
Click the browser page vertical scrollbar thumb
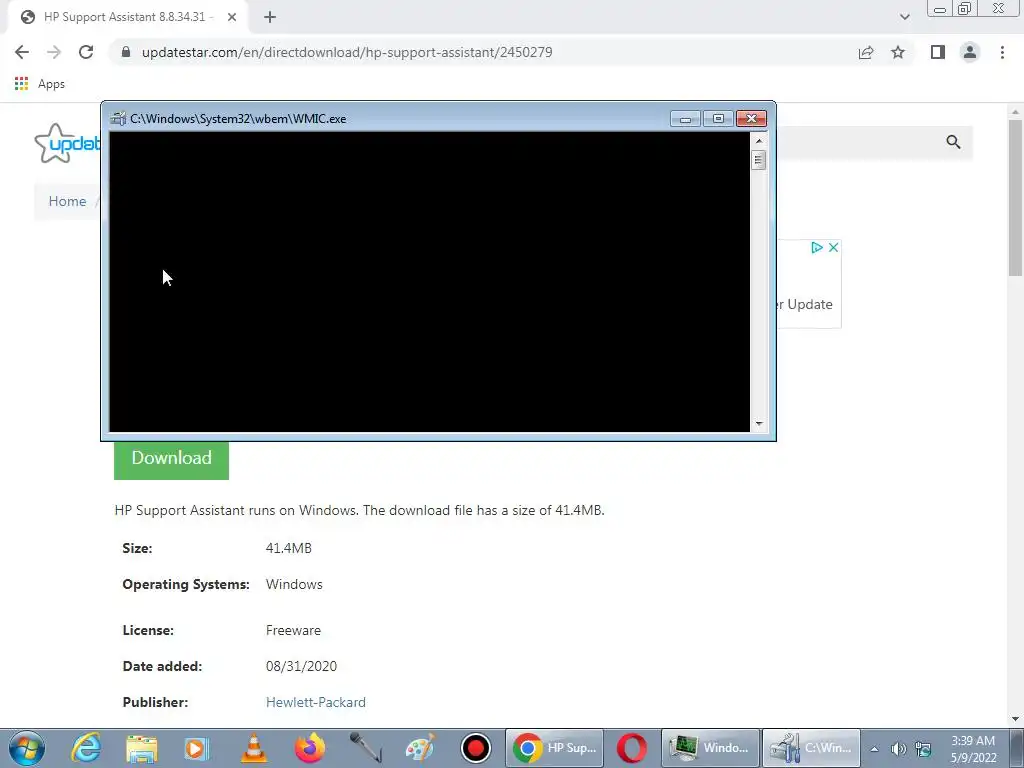click(1015, 197)
